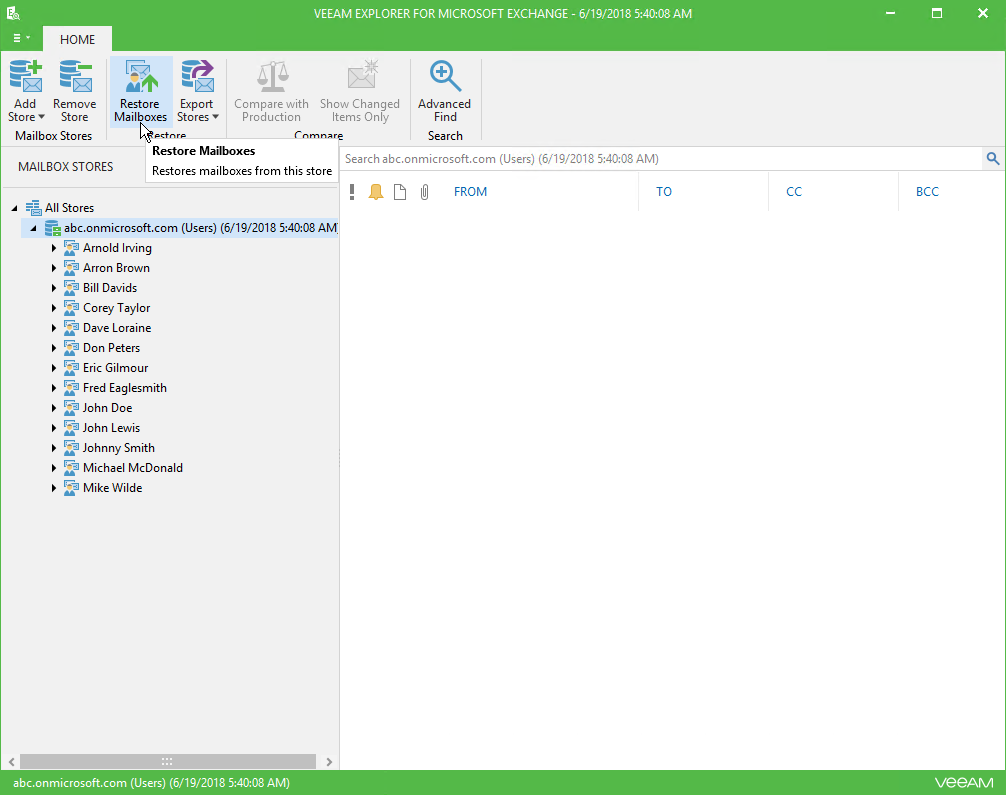Sort by reminder bell column

(x=376, y=191)
